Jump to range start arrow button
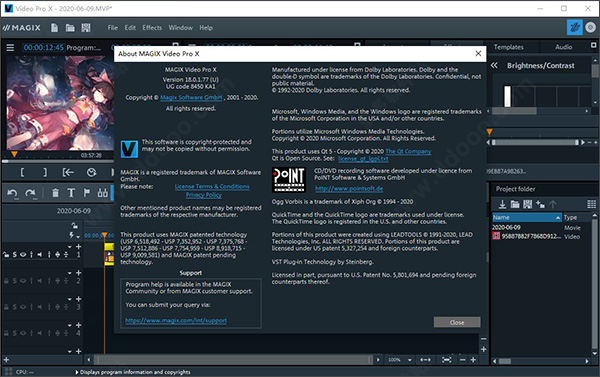The width and height of the screenshot is (600, 377). [x=68, y=173]
